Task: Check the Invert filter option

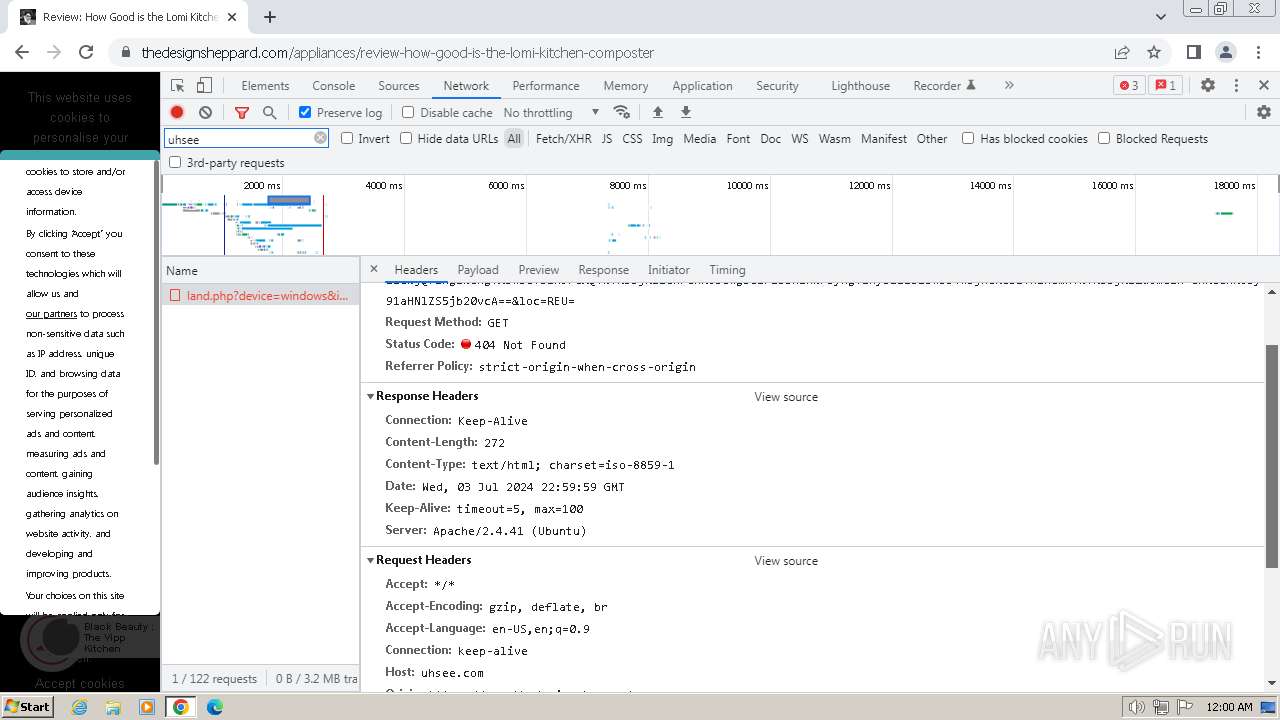Action: pos(347,138)
